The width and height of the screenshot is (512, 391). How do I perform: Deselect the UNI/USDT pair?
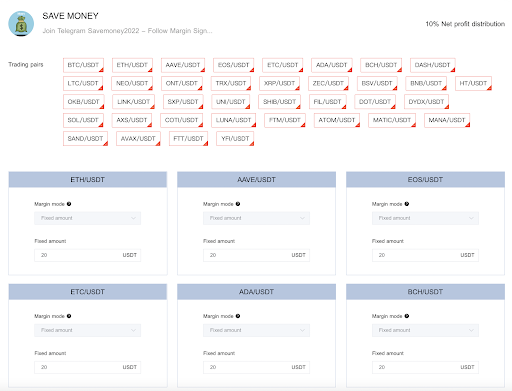(231, 102)
